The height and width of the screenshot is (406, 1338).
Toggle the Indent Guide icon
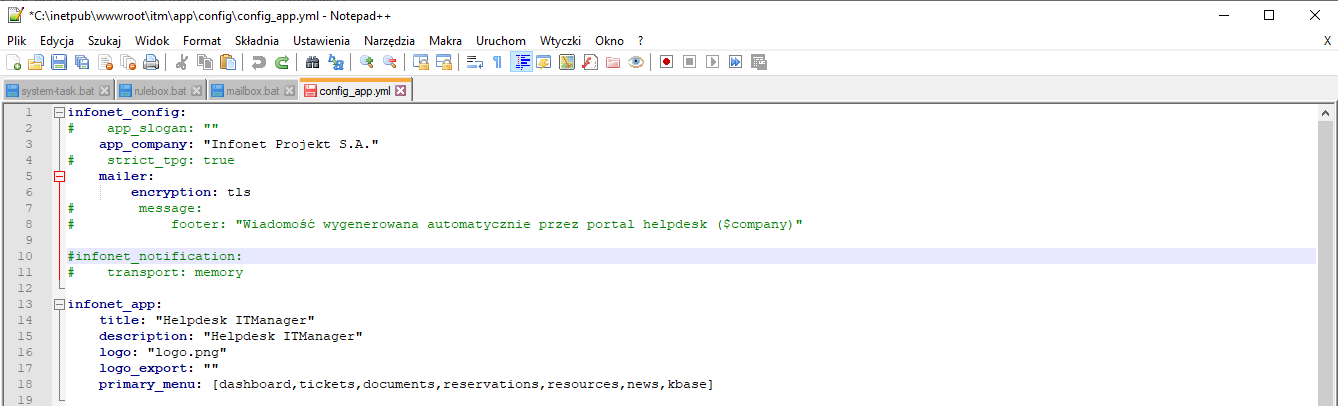[521, 62]
